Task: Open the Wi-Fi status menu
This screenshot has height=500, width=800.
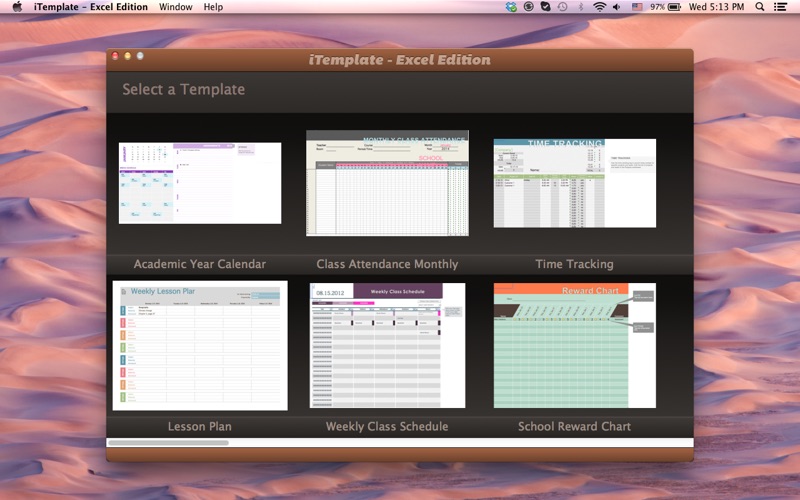Action: pyautogui.click(x=599, y=7)
